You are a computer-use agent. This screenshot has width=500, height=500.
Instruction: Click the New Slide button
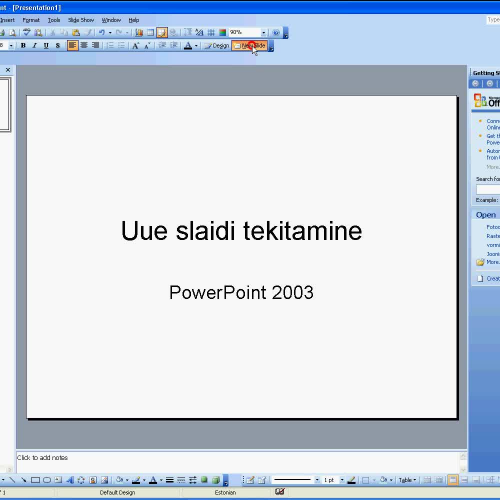pyautogui.click(x=250, y=46)
